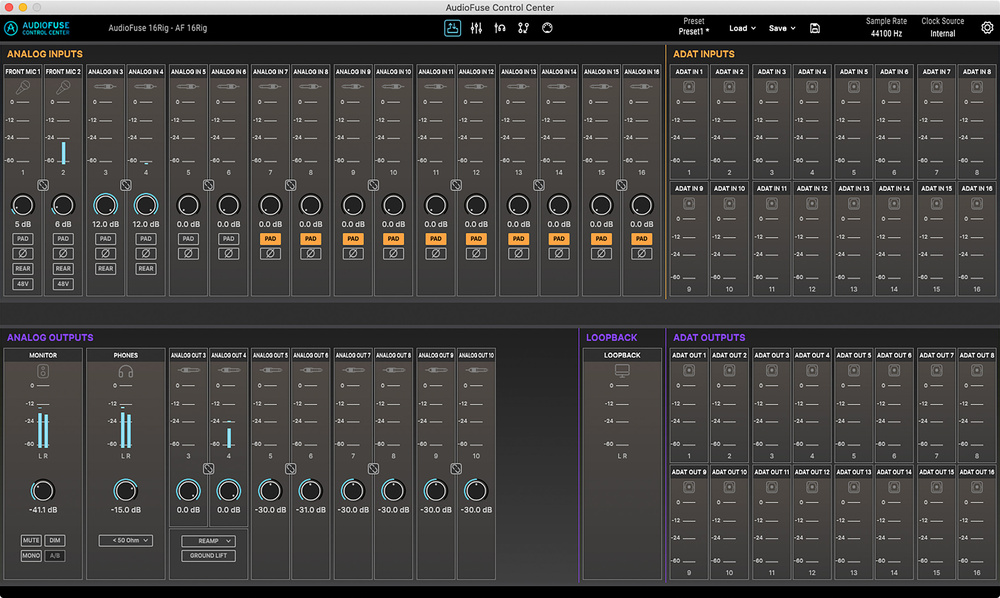Screen dimensions: 1000x598
Task: Click the save preset floppy disk icon
Action: [815, 28]
